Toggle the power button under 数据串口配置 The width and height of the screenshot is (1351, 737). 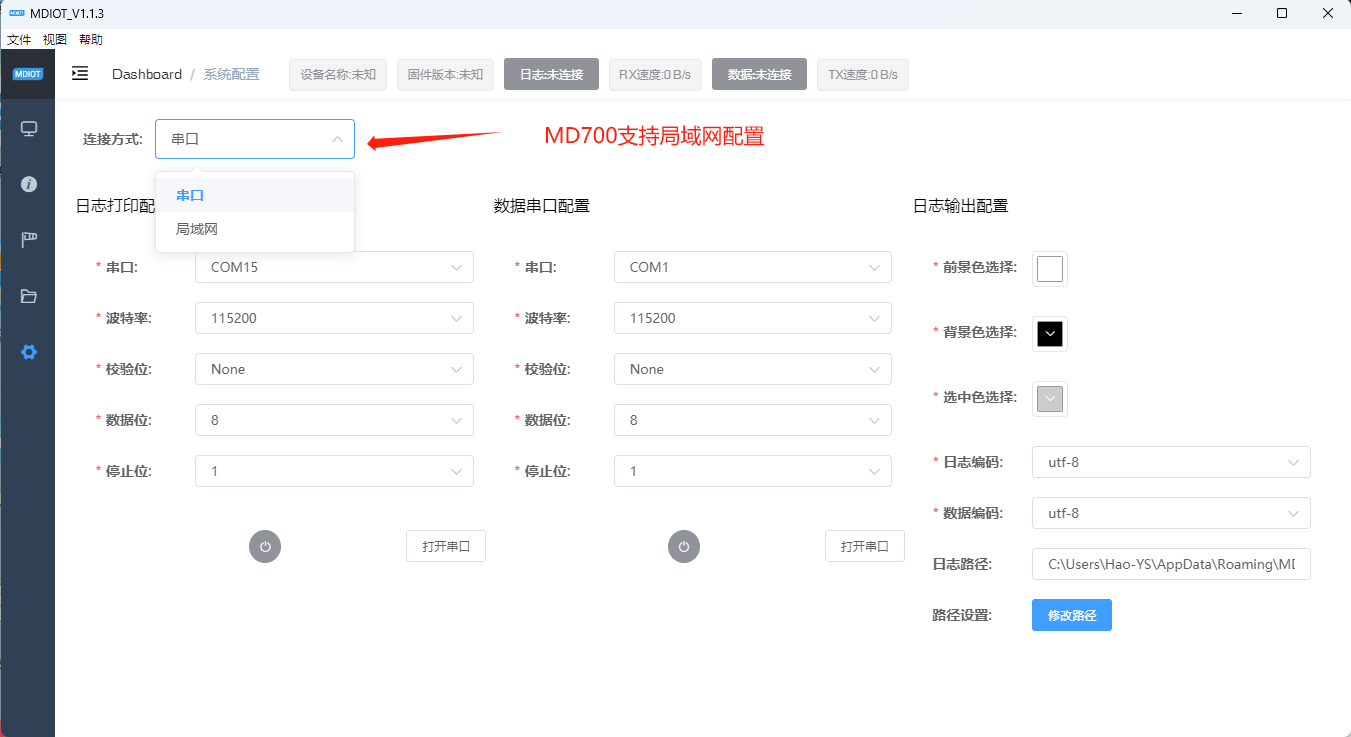[684, 546]
